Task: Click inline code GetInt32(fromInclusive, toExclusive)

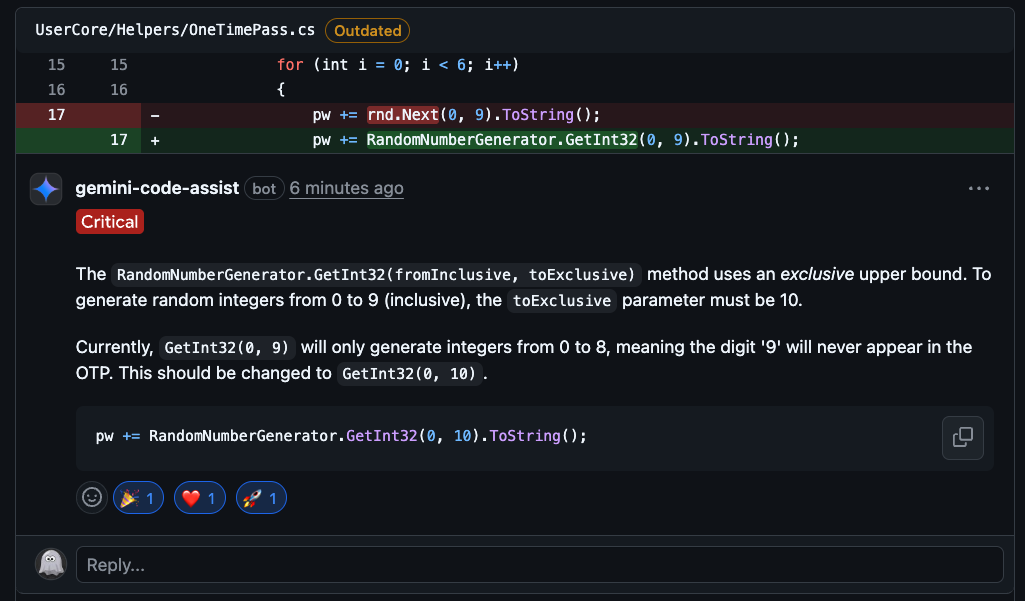Action: 376,275
